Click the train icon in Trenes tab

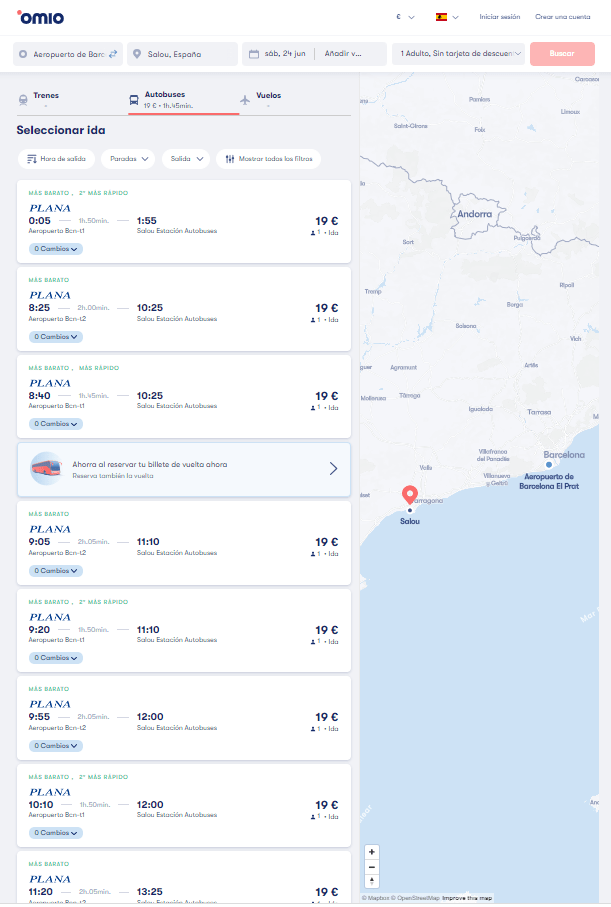[23, 100]
